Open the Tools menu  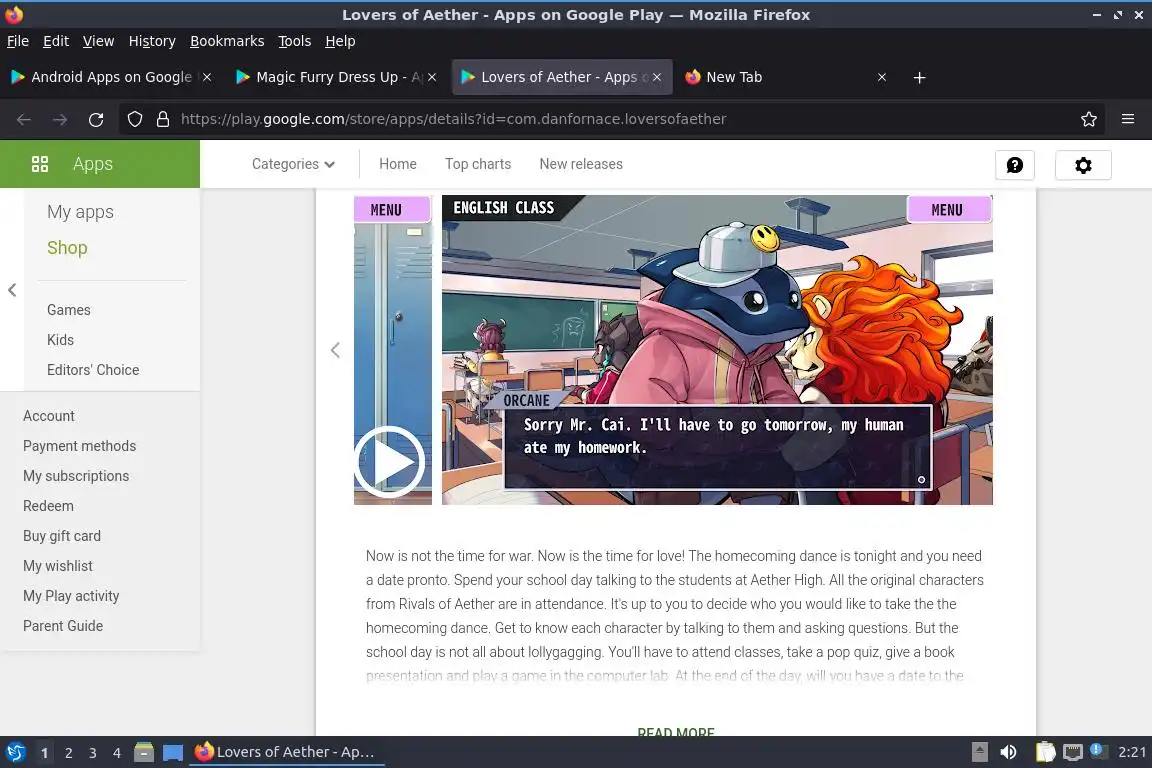click(295, 41)
